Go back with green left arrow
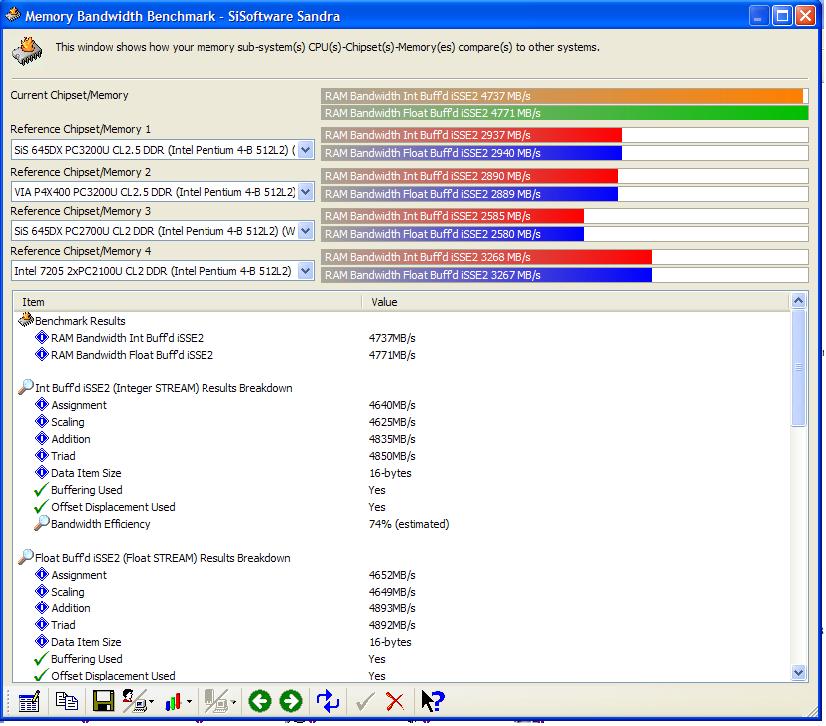Viewport: 826px width, 726px height. coord(259,701)
